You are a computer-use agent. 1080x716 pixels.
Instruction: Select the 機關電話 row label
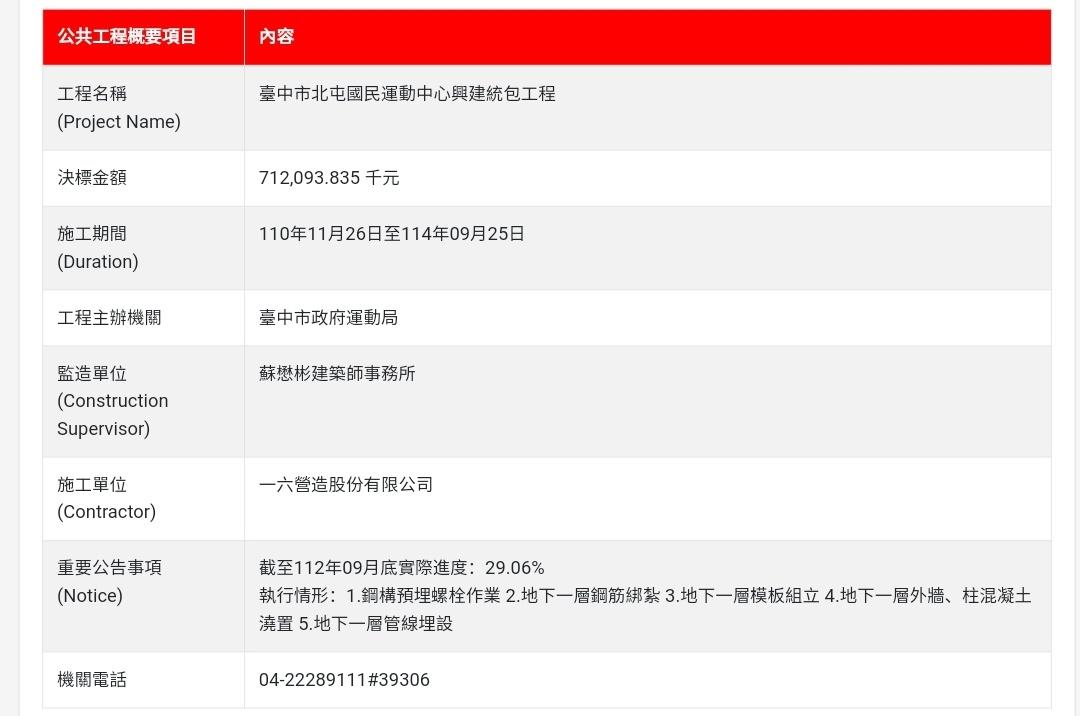(93, 680)
